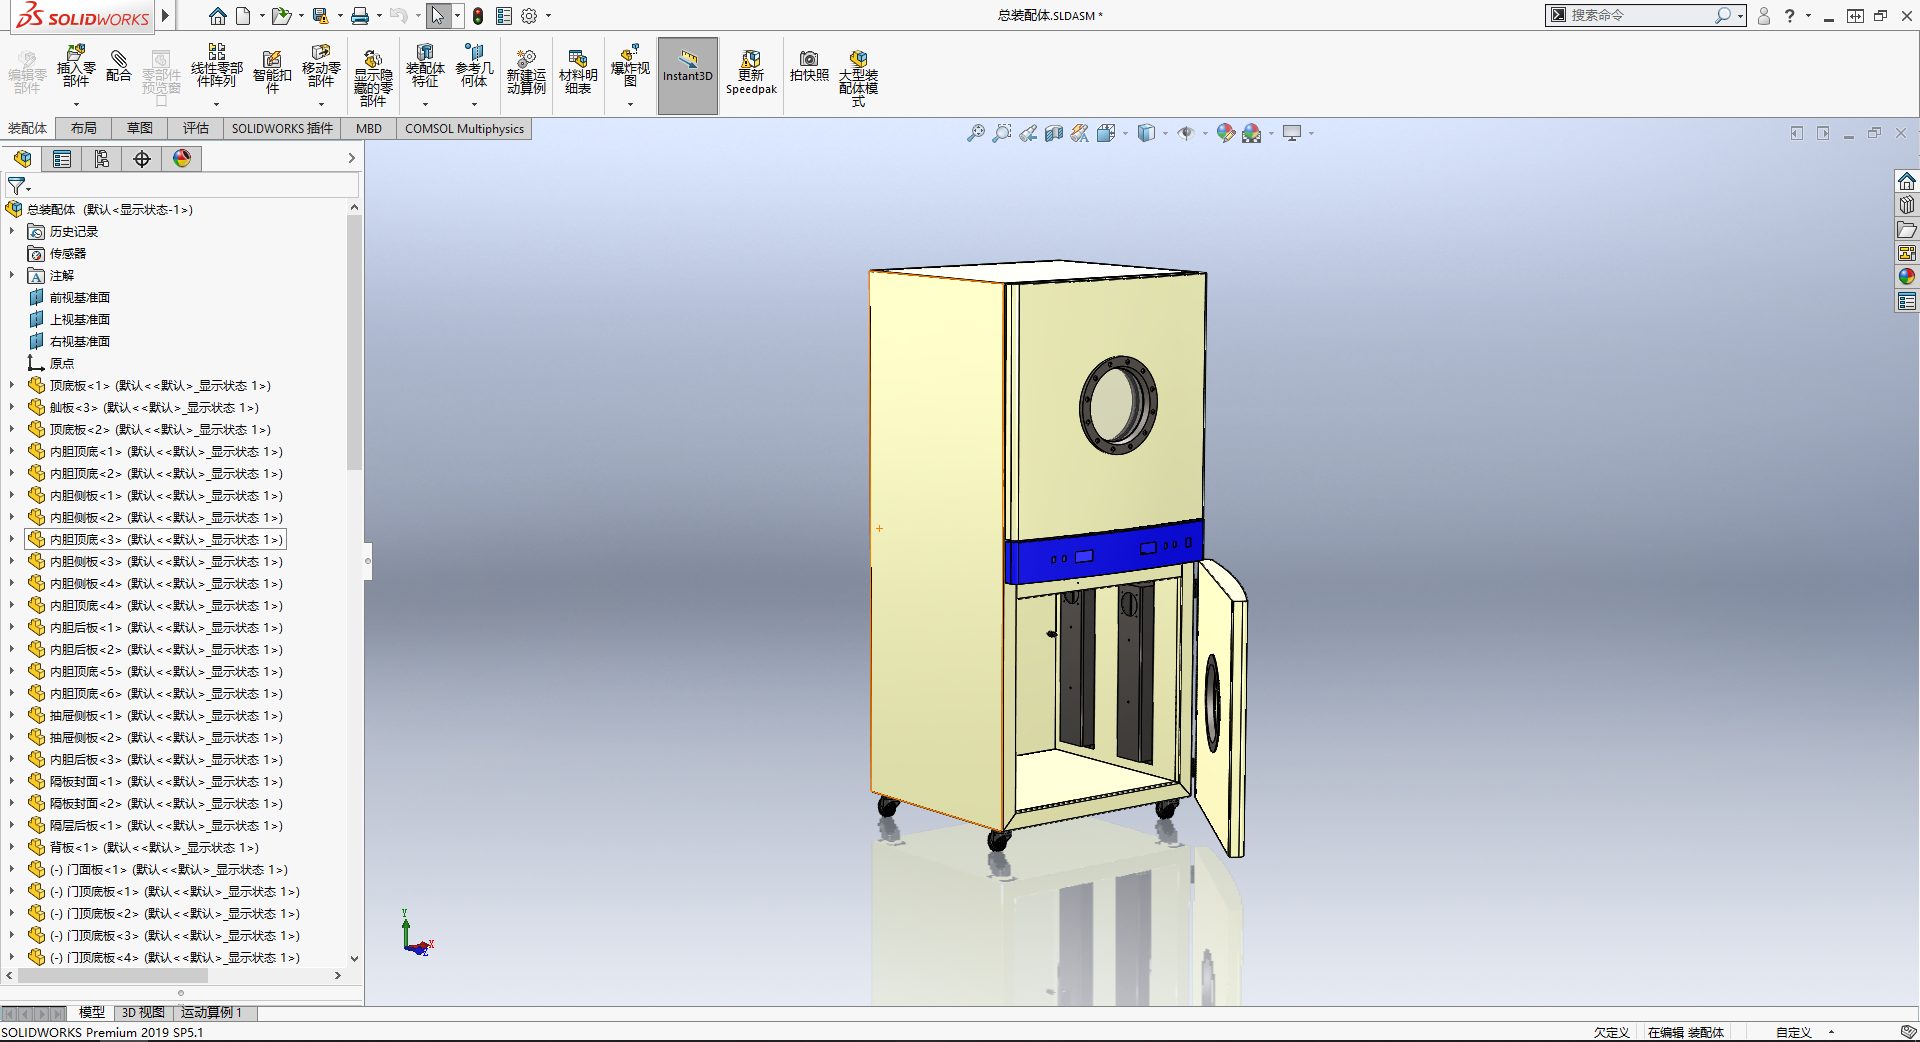1920x1042 pixels.
Task: Open DisplayManager tab in left panel
Action: tap(182, 159)
